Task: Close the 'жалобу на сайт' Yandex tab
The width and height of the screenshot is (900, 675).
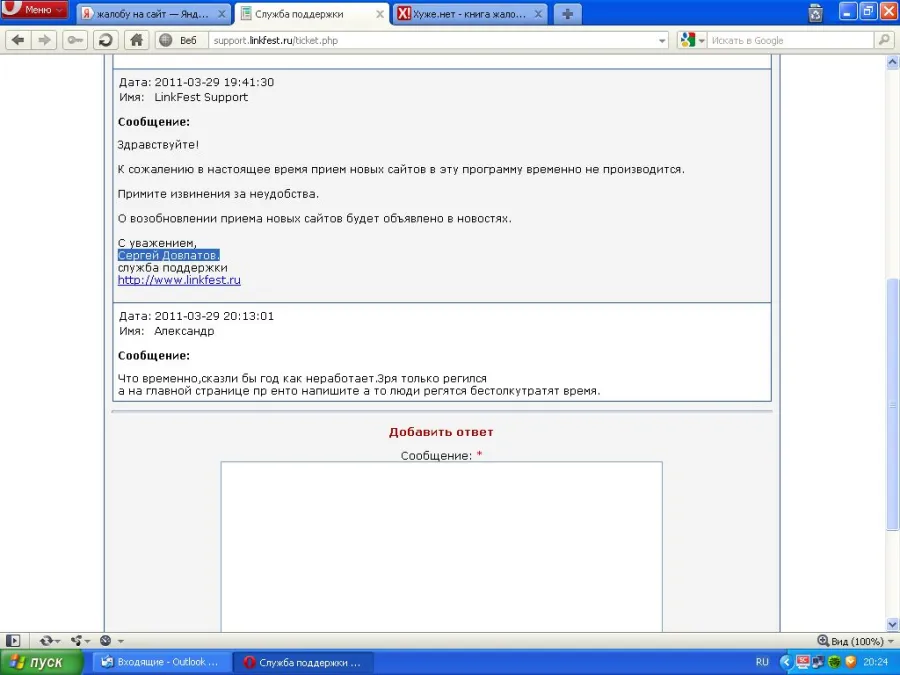Action: [x=222, y=14]
